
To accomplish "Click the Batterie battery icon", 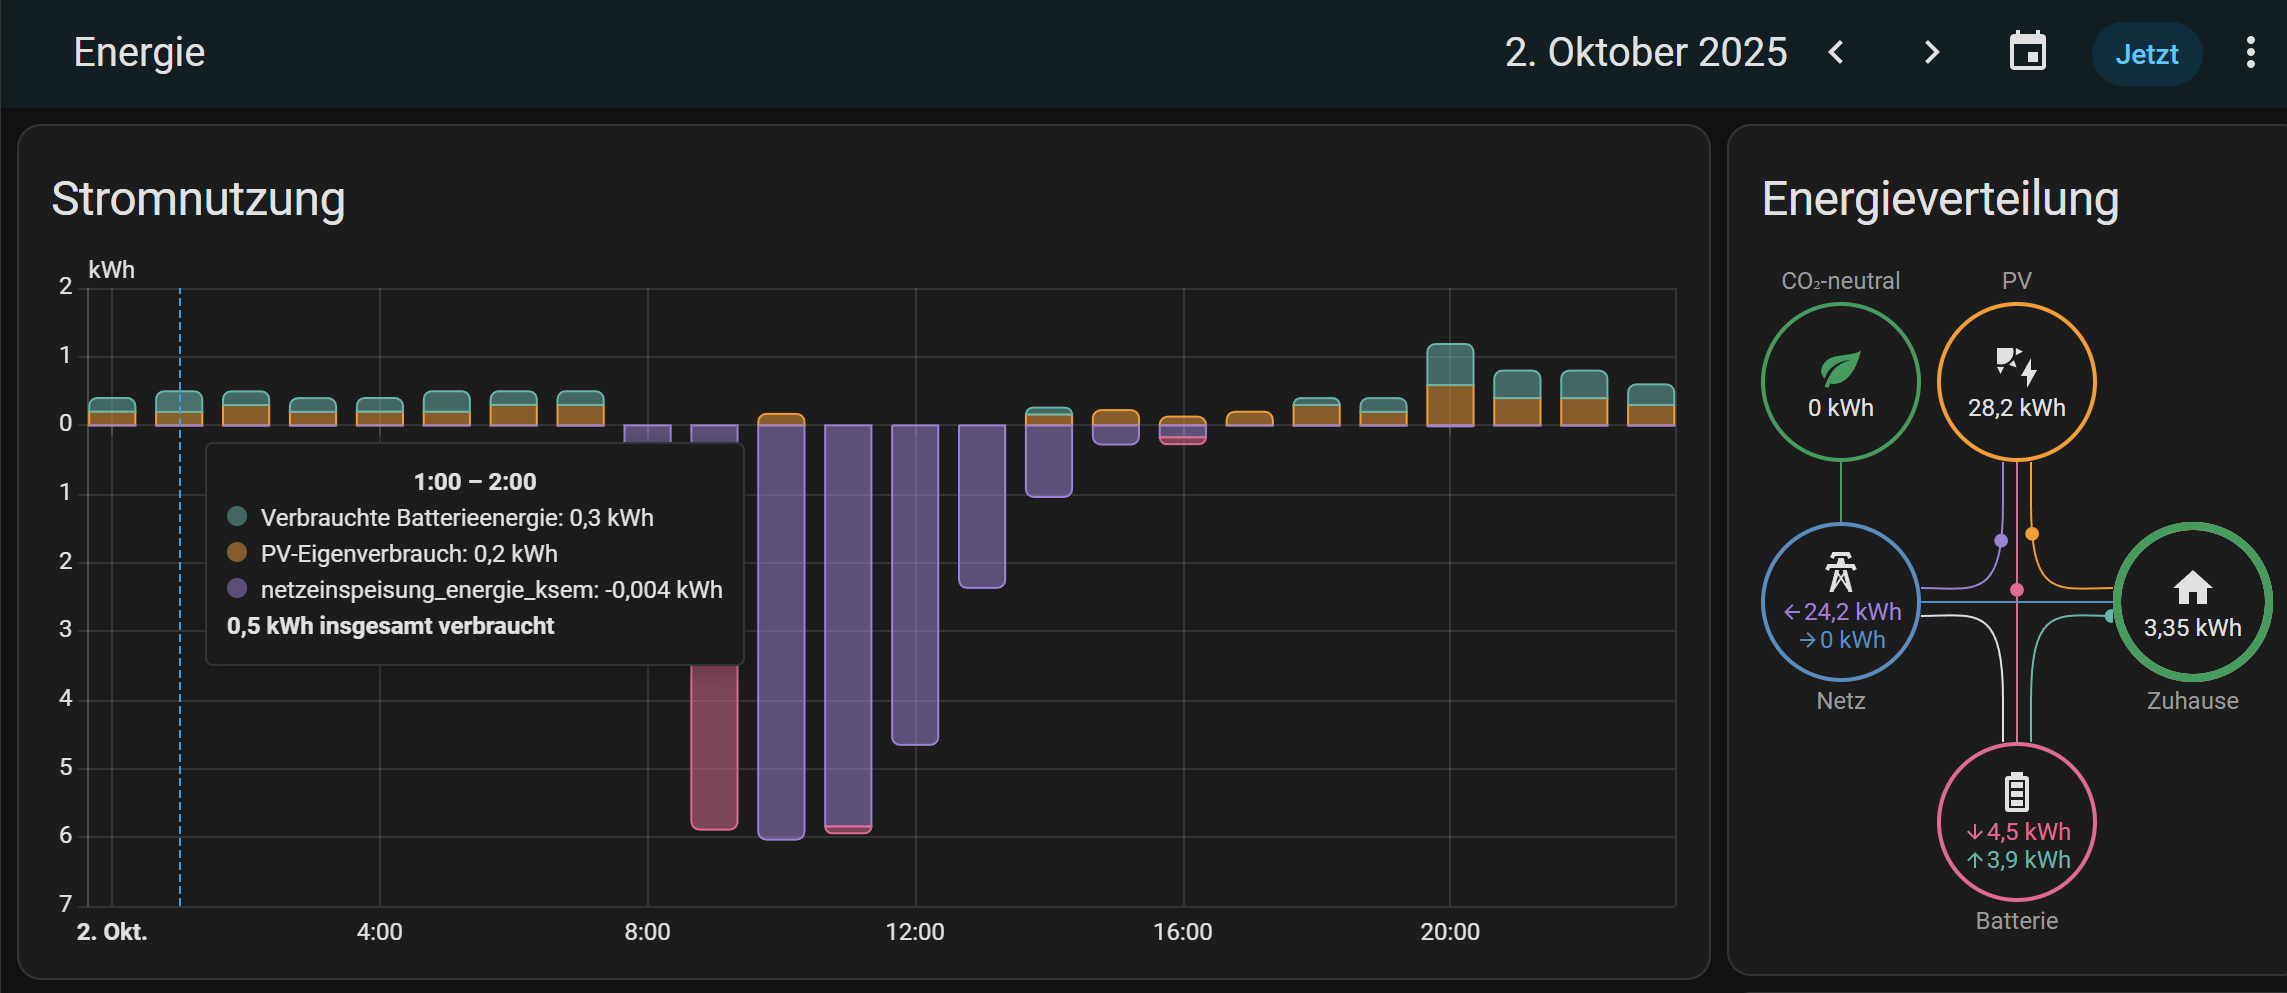I will (2016, 792).
